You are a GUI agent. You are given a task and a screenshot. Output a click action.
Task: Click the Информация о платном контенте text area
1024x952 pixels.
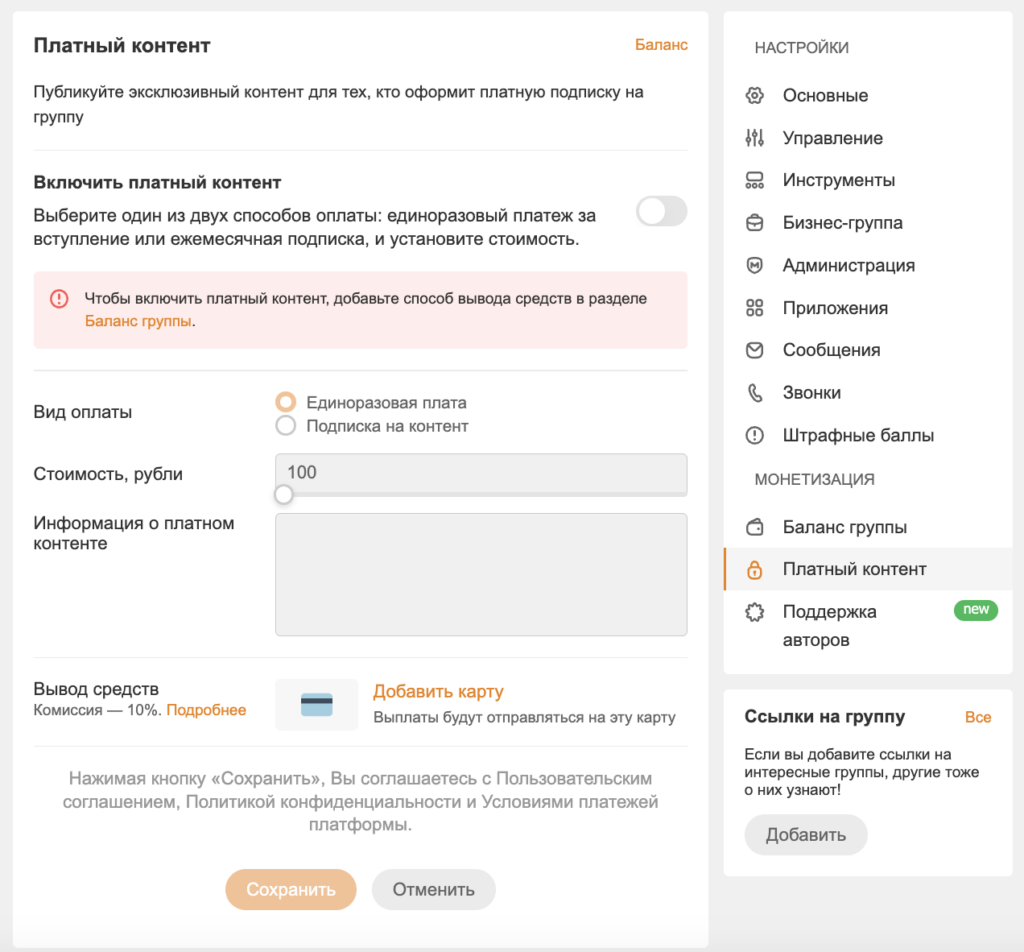coord(481,574)
